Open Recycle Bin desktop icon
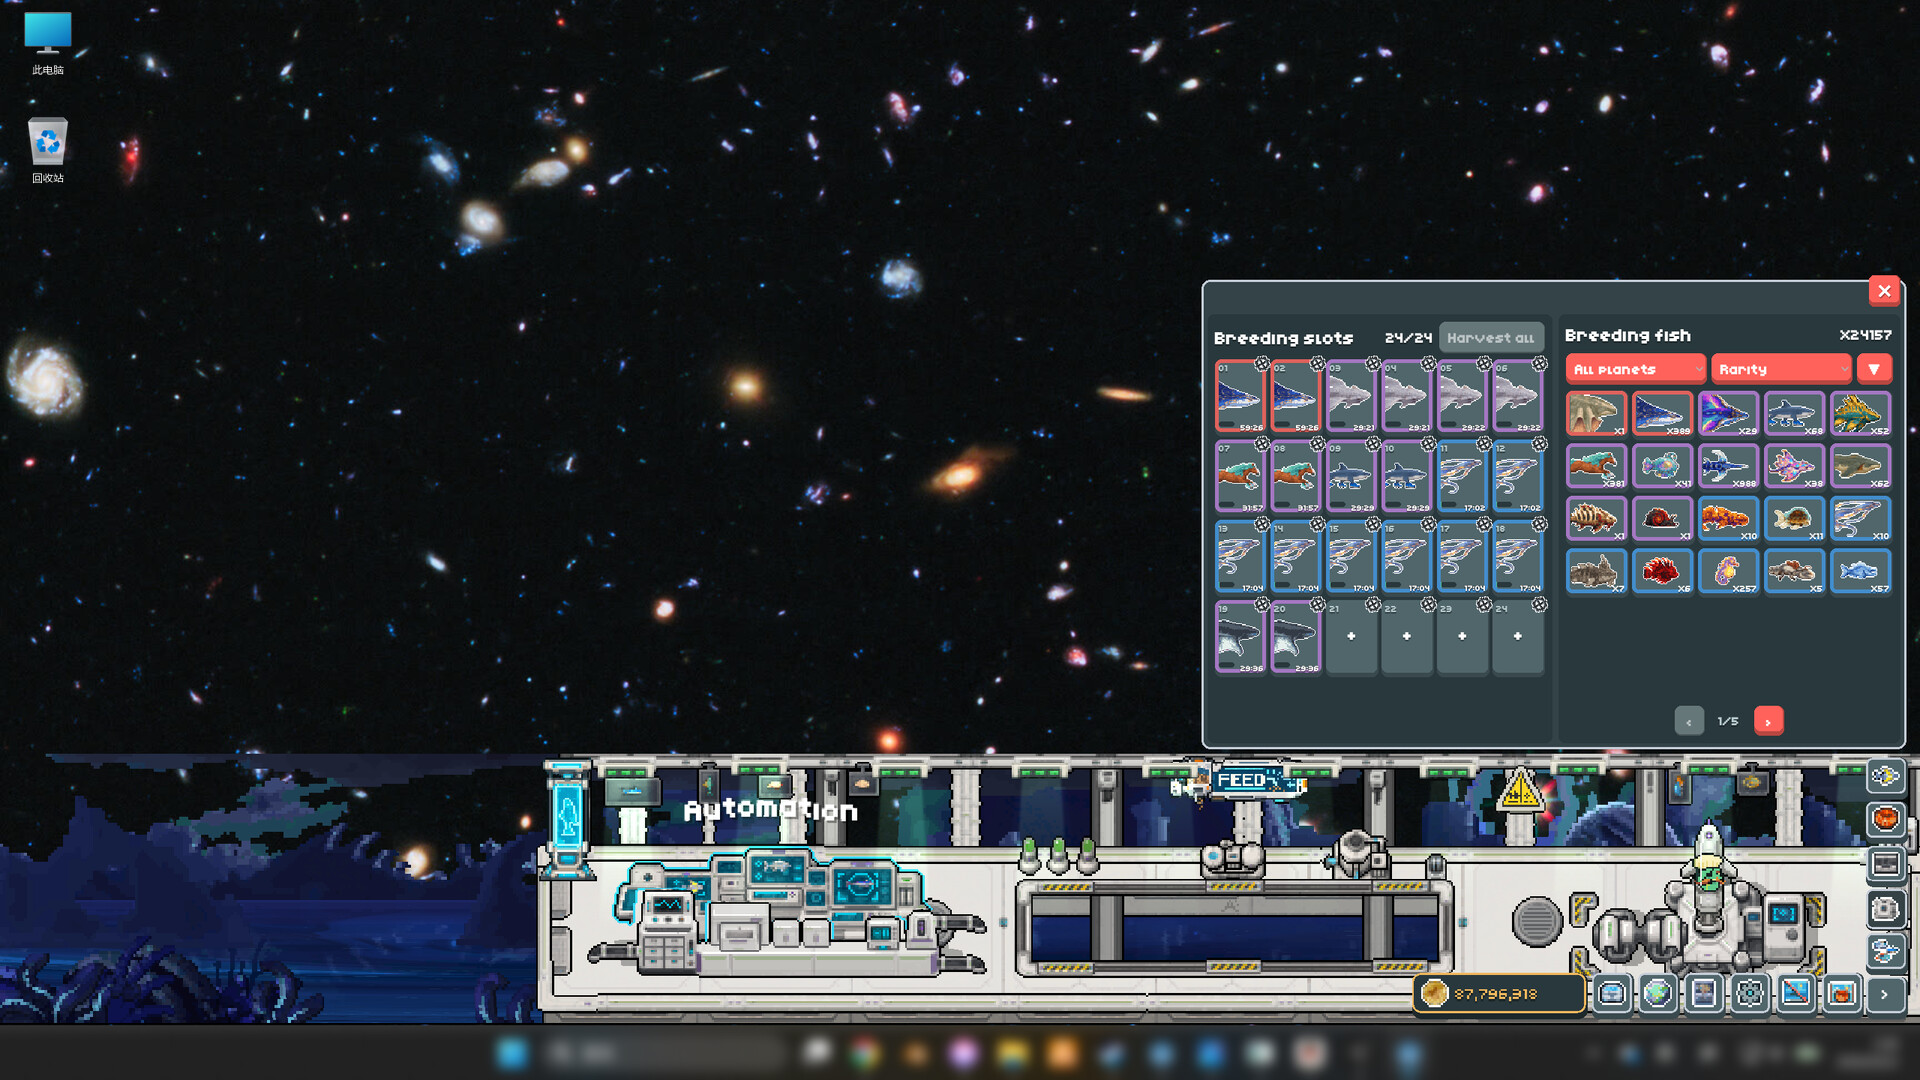Image resolution: width=1920 pixels, height=1080 pixels. (x=47, y=151)
